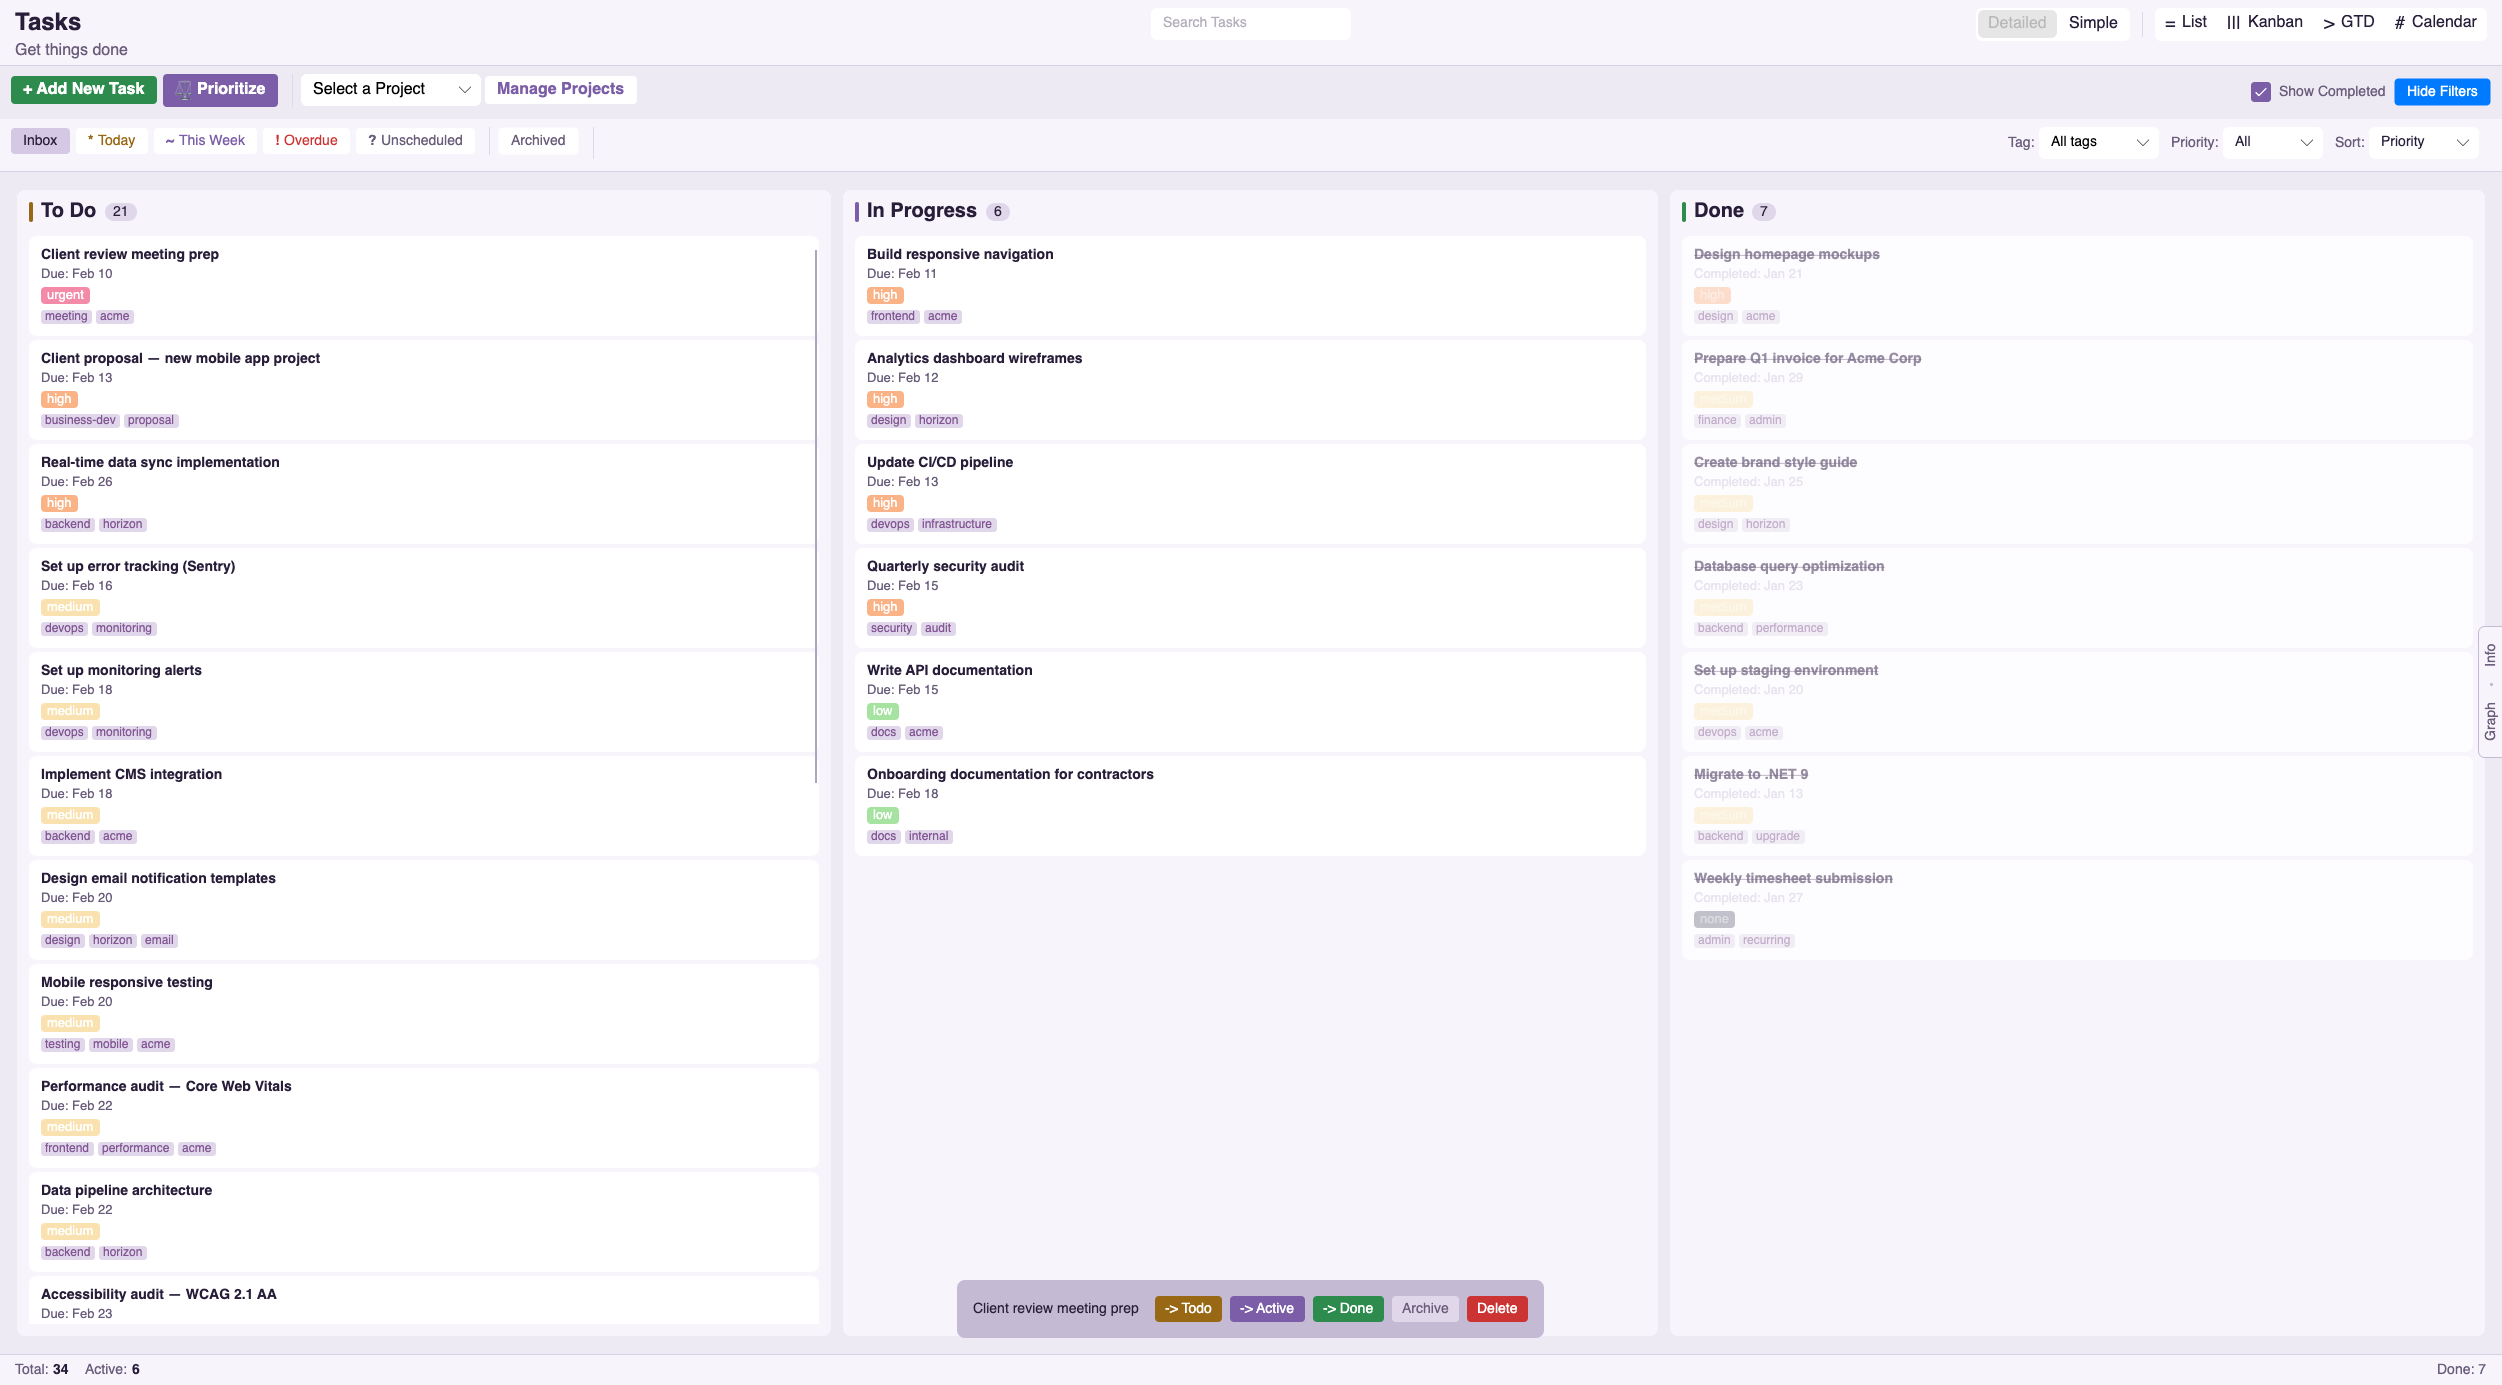The width and height of the screenshot is (2502, 1385).
Task: Open the Archived tab
Action: click(537, 140)
